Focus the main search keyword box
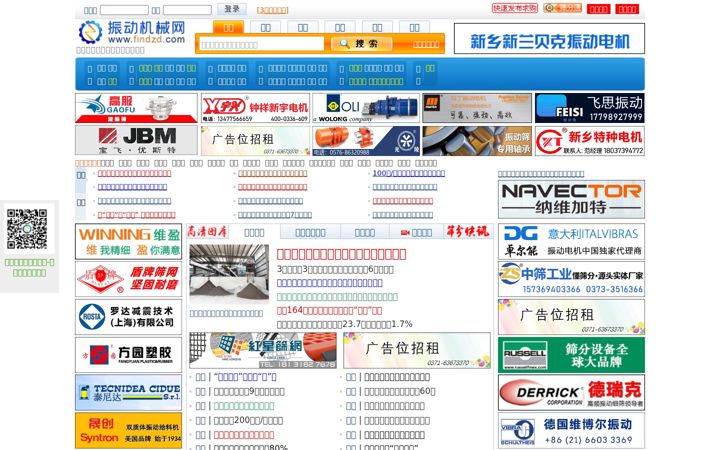This screenshot has width=720, height=450. pos(261,44)
